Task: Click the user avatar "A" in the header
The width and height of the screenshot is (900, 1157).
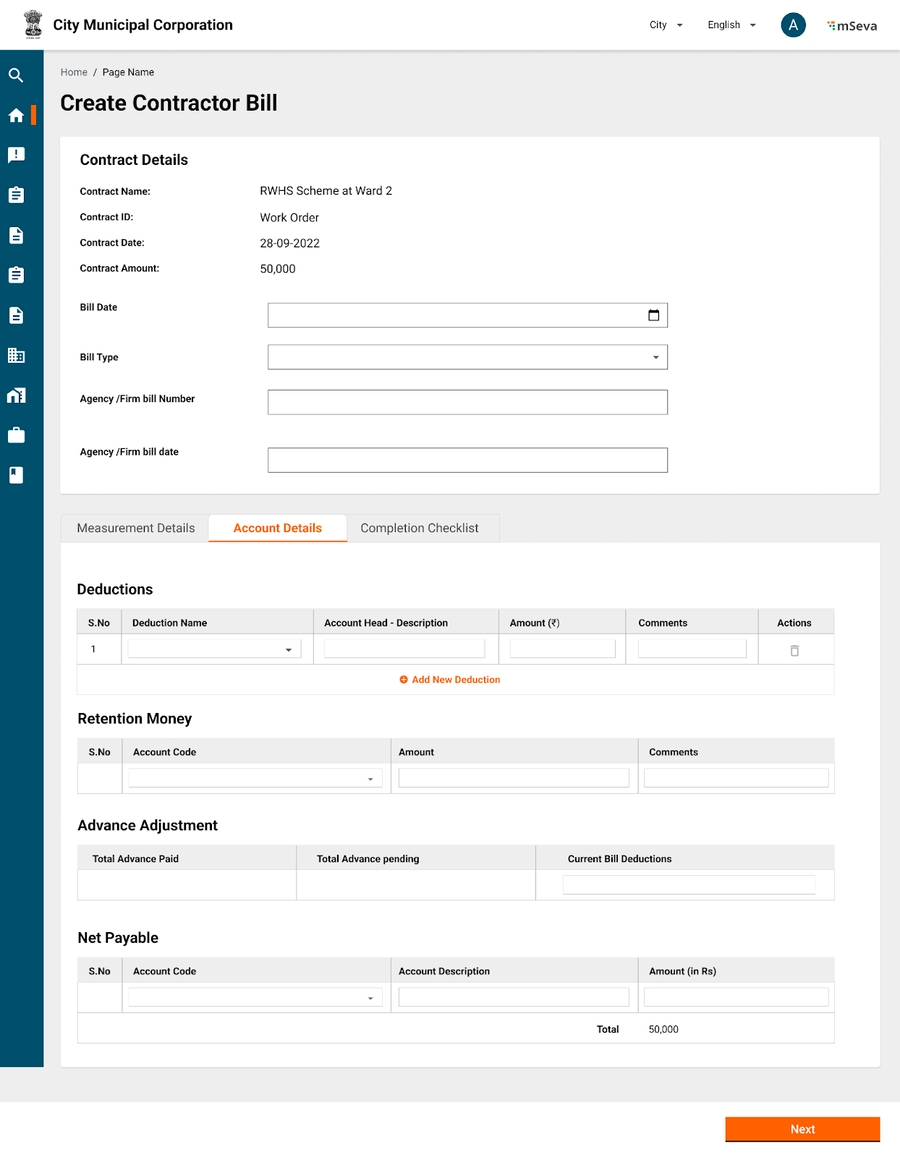Action: pos(793,25)
